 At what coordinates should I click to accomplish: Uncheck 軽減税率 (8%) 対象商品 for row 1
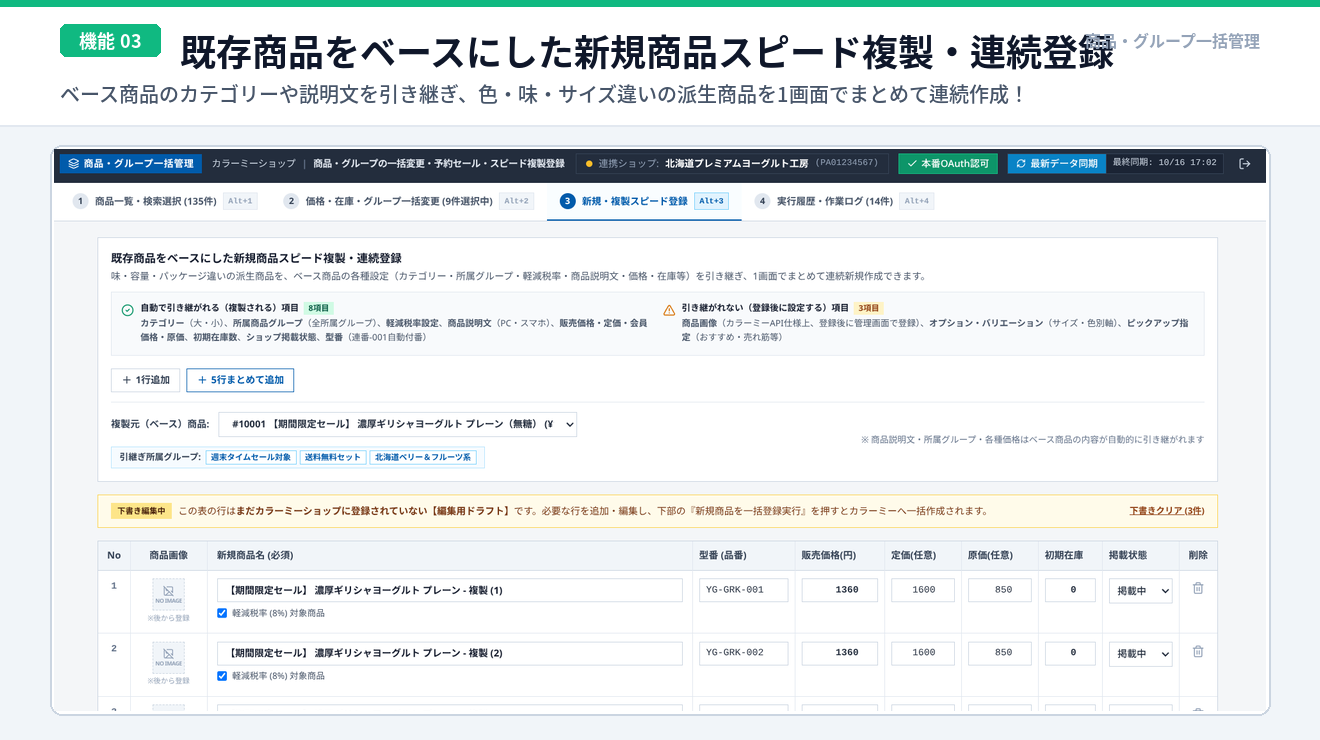[222, 613]
